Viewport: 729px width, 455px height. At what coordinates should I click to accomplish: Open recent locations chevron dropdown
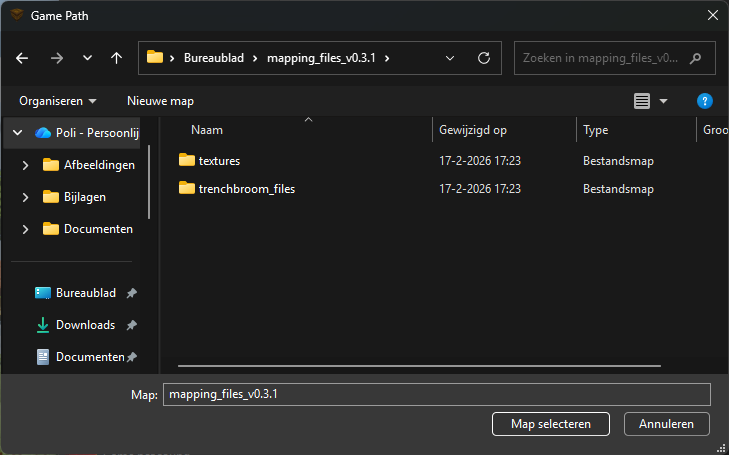click(x=87, y=58)
